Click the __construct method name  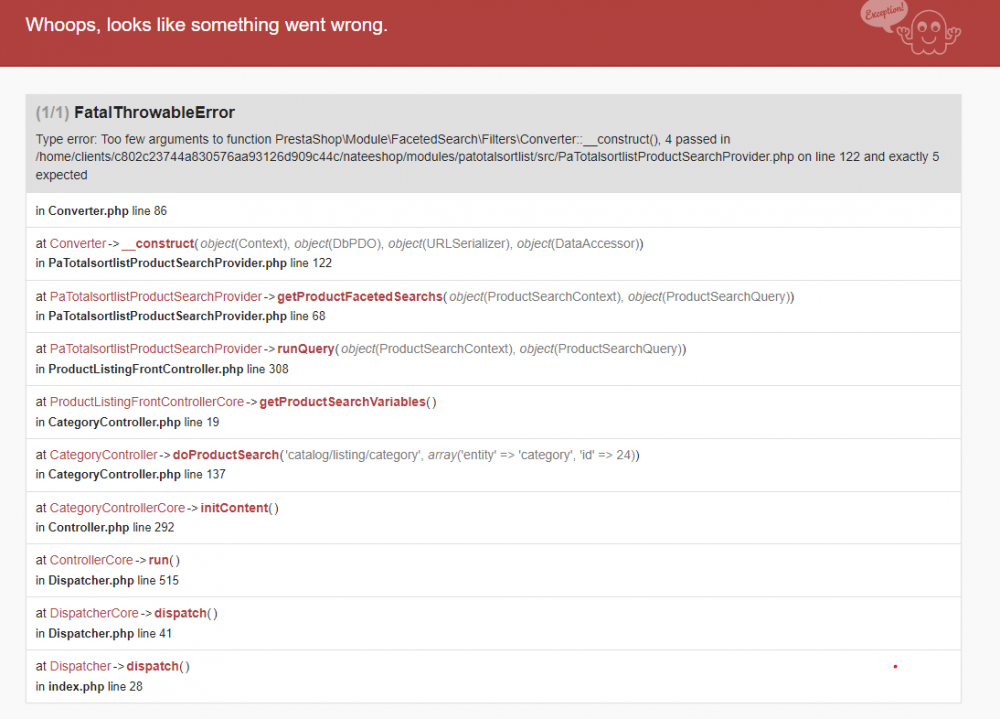tap(158, 244)
